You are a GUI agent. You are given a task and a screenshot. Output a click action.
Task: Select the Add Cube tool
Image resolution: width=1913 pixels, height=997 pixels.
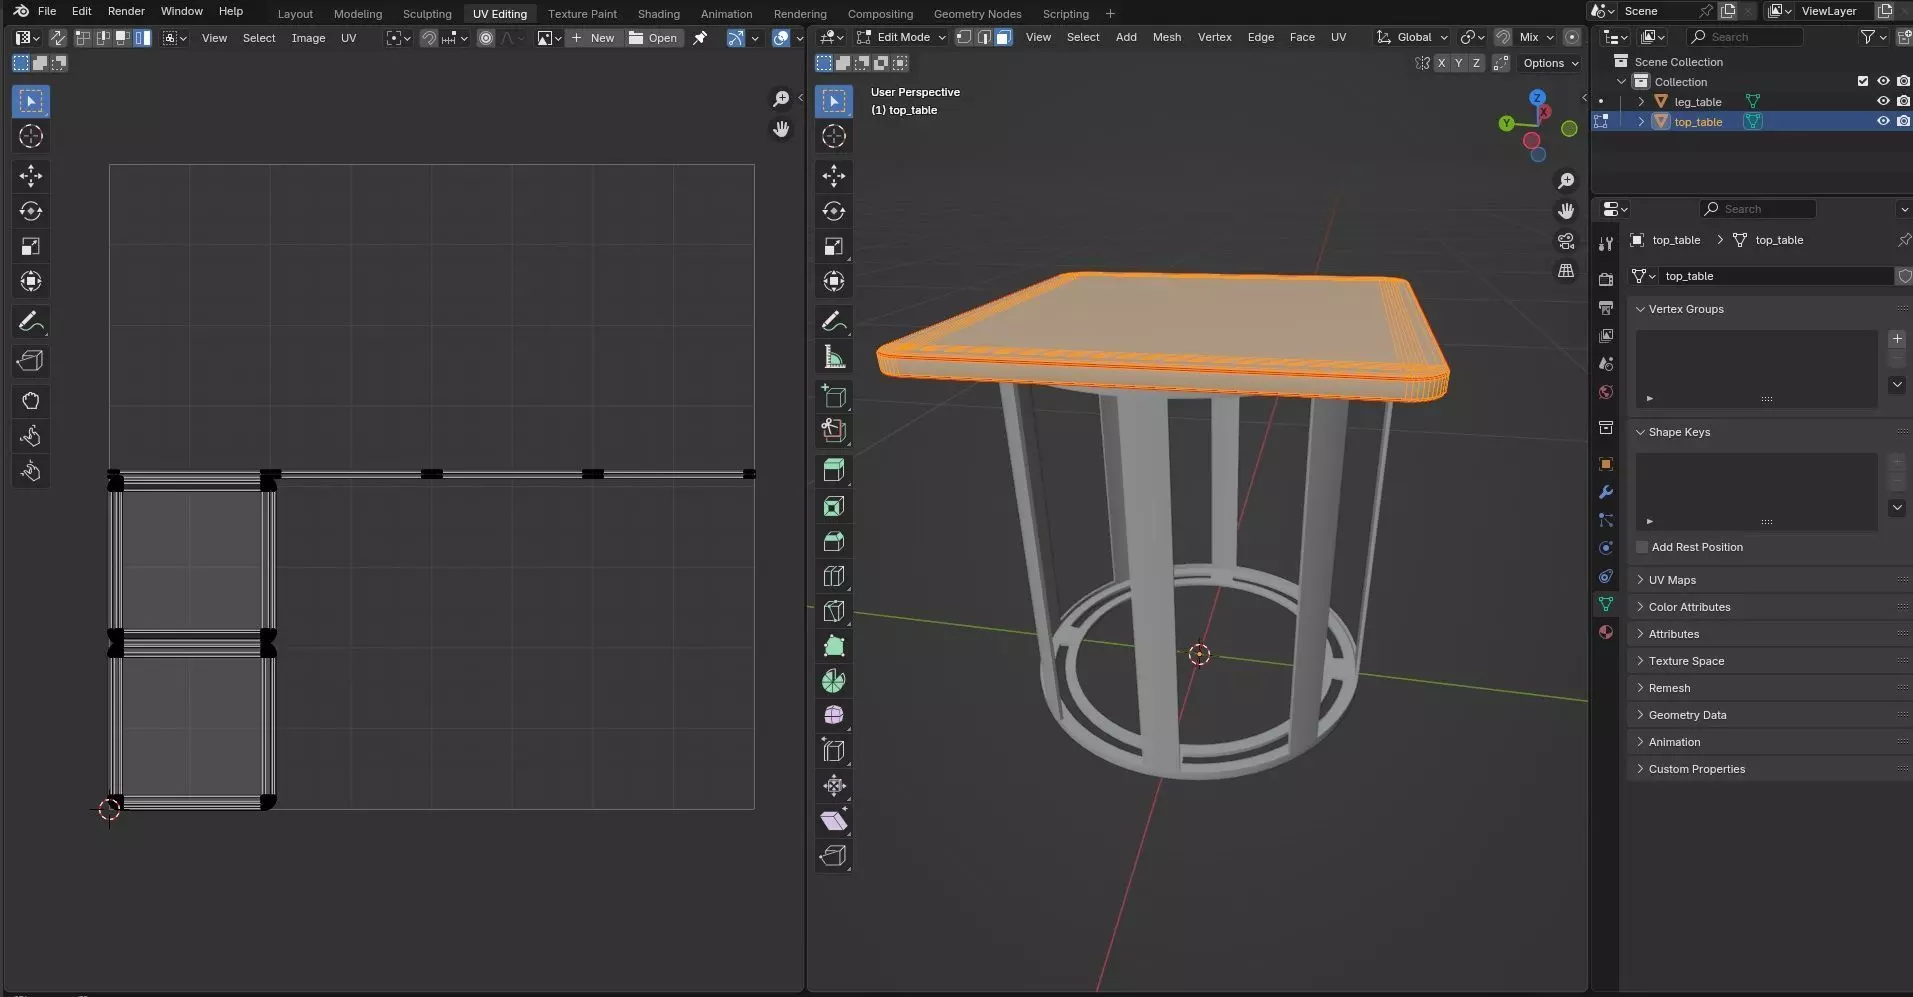834,396
